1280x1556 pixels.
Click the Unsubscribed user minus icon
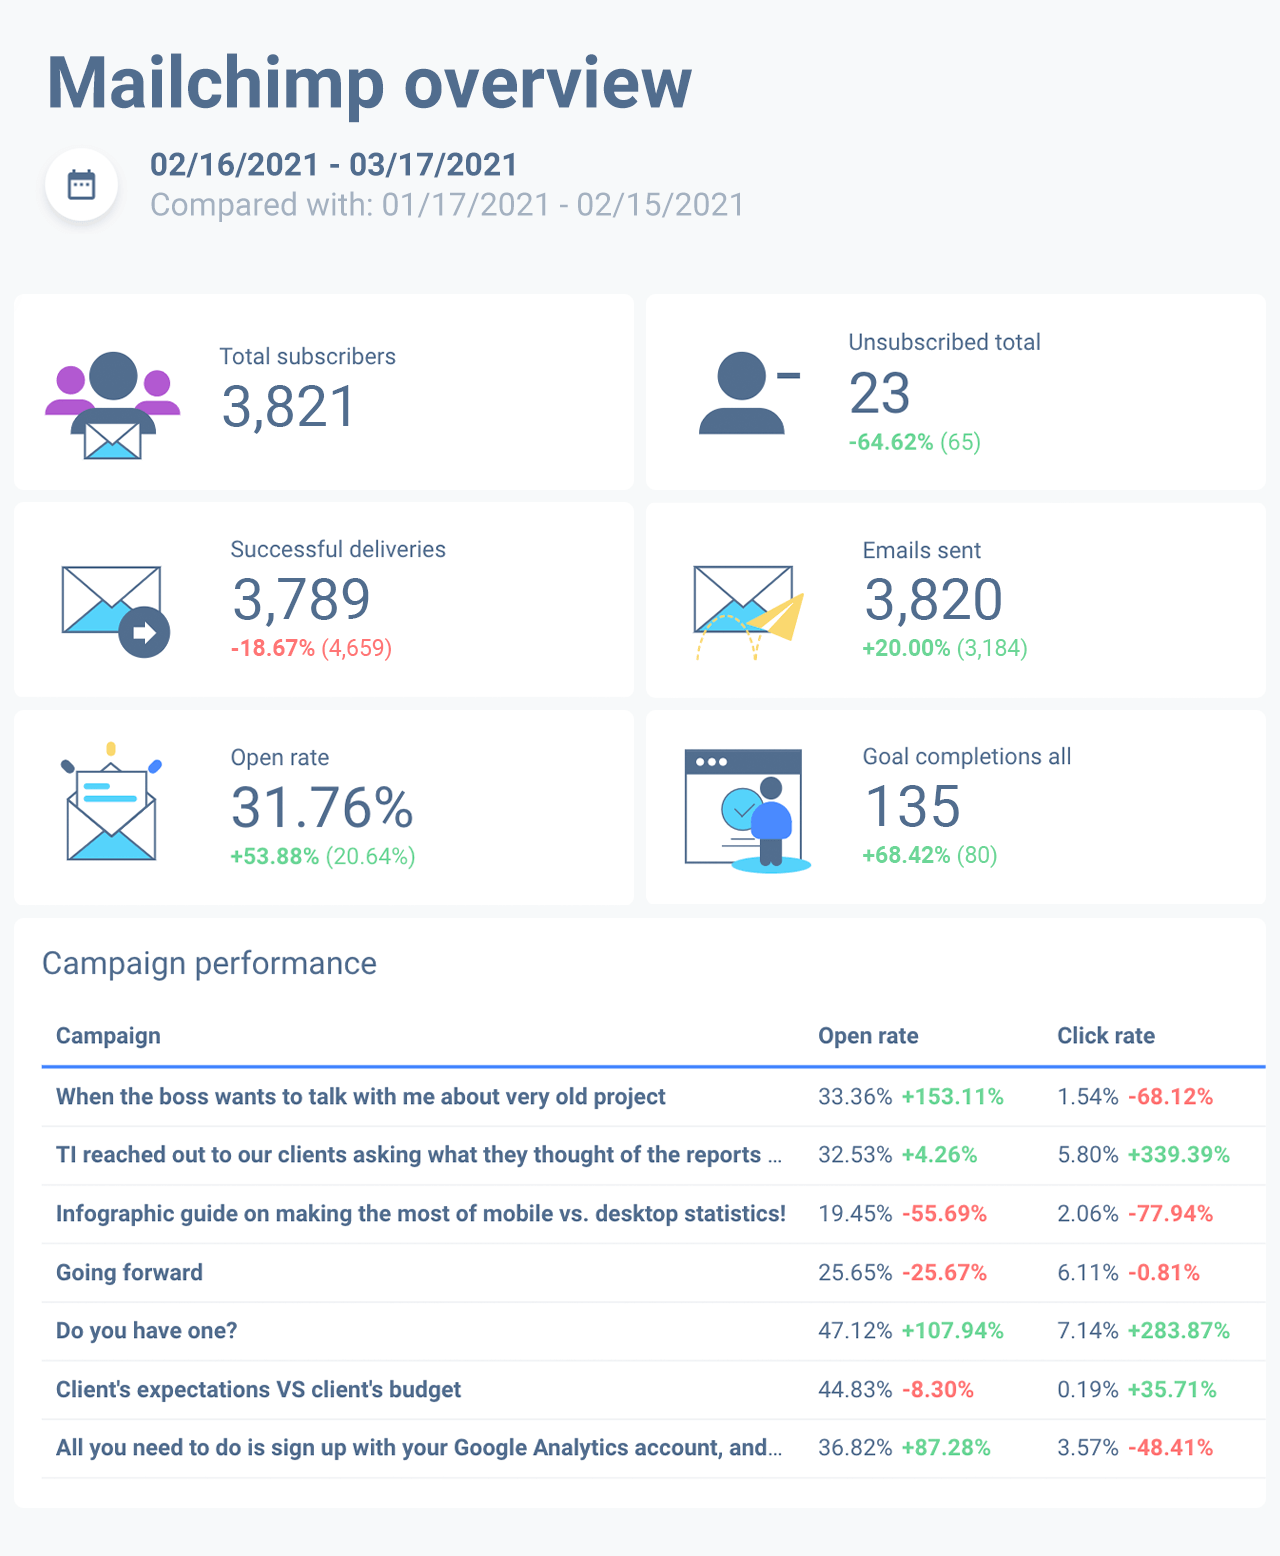click(x=750, y=393)
